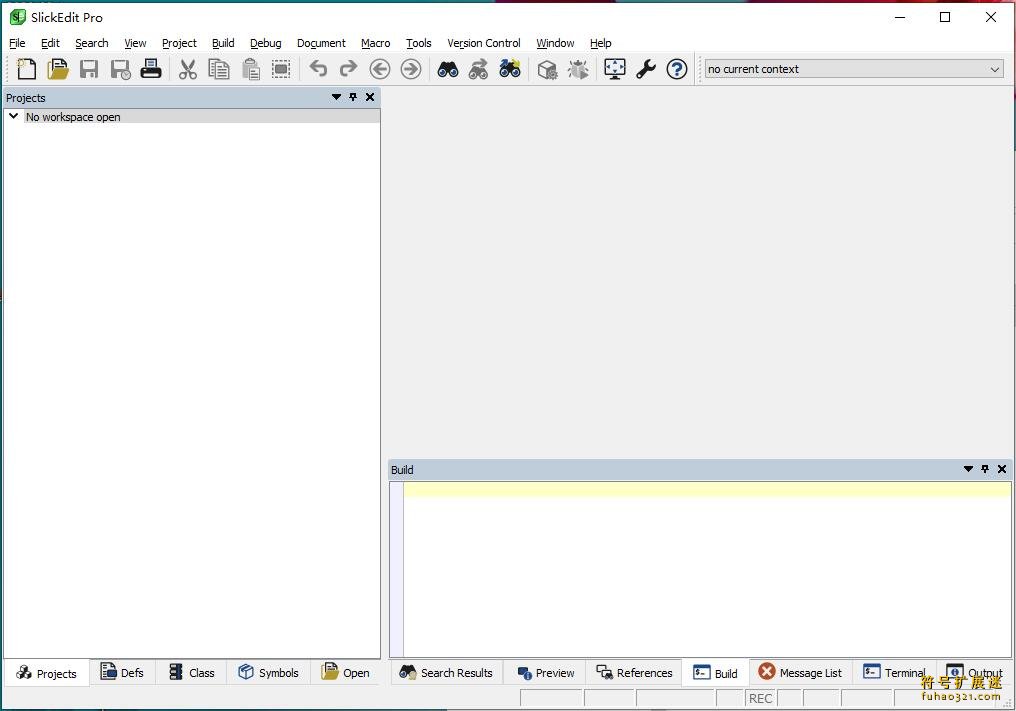
Task: Click the Copy toolbar icon
Action: click(219, 69)
